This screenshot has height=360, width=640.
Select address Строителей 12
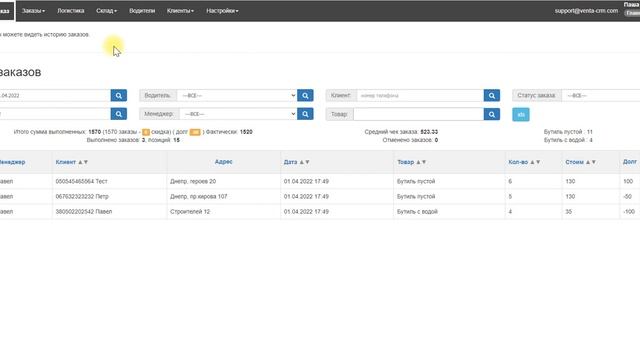point(190,211)
